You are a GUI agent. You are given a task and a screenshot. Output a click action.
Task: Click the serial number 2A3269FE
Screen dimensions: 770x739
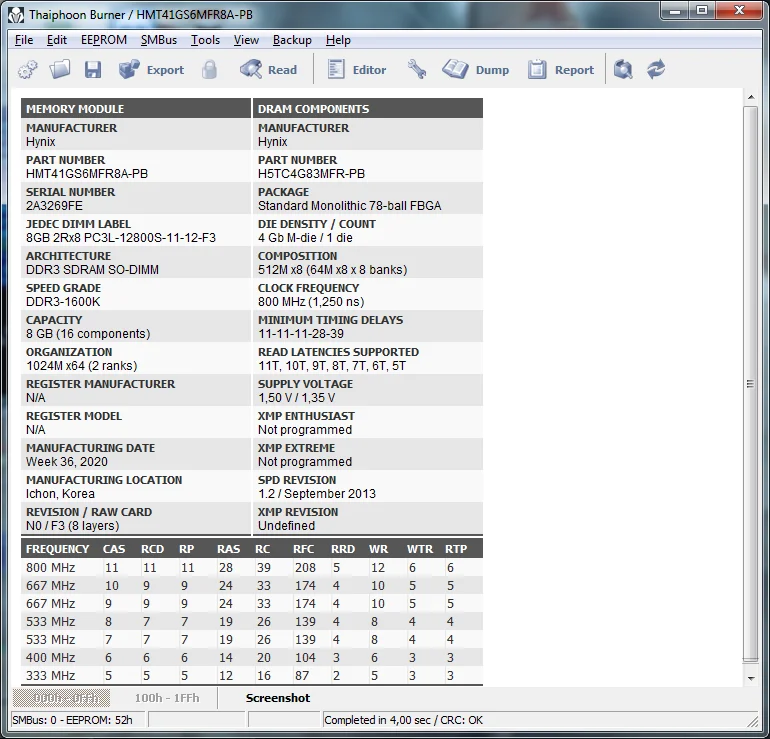pos(54,206)
